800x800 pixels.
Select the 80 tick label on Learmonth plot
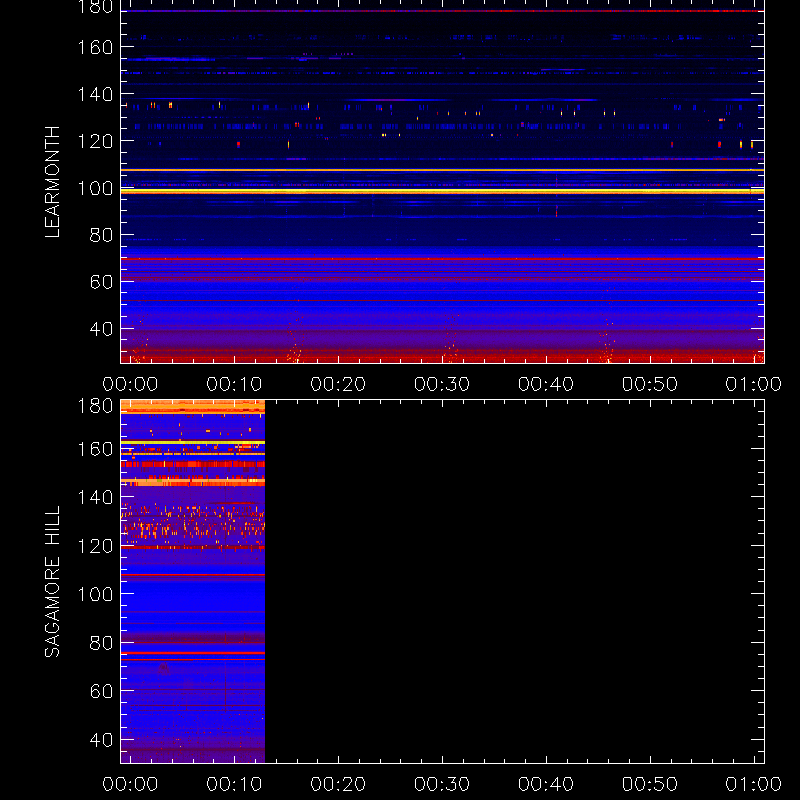101,235
